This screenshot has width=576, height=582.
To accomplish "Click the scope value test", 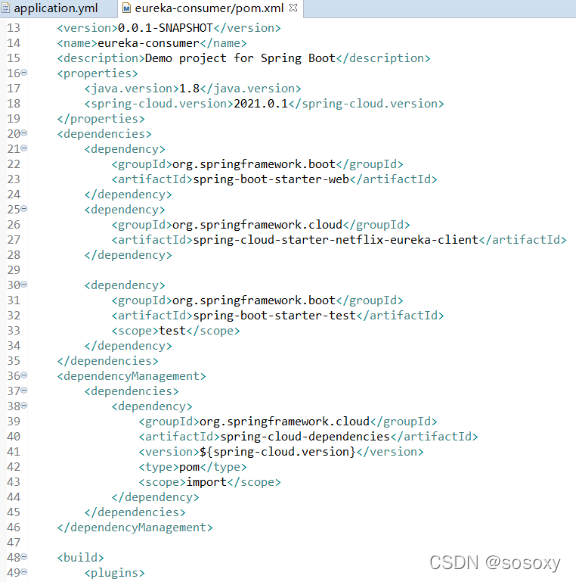I will 172,331.
